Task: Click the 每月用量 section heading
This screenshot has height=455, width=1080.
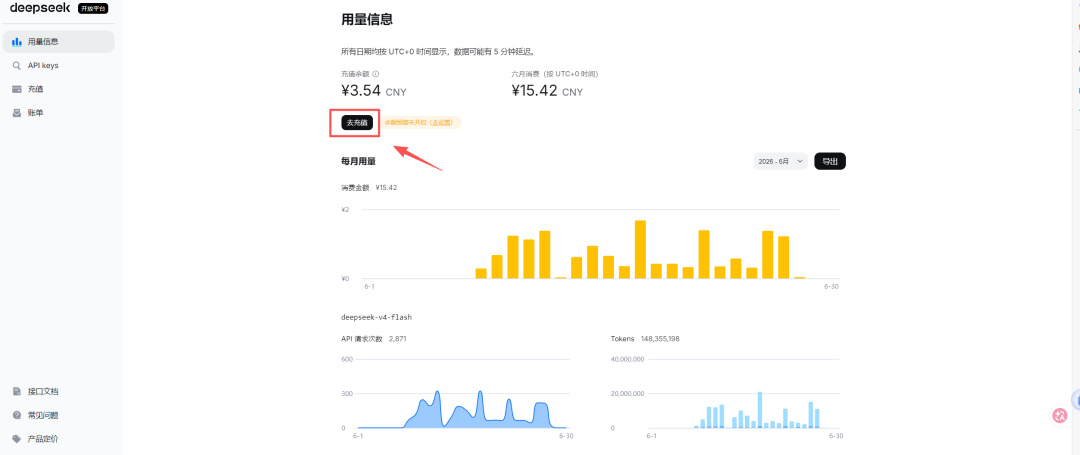Action: point(358,161)
